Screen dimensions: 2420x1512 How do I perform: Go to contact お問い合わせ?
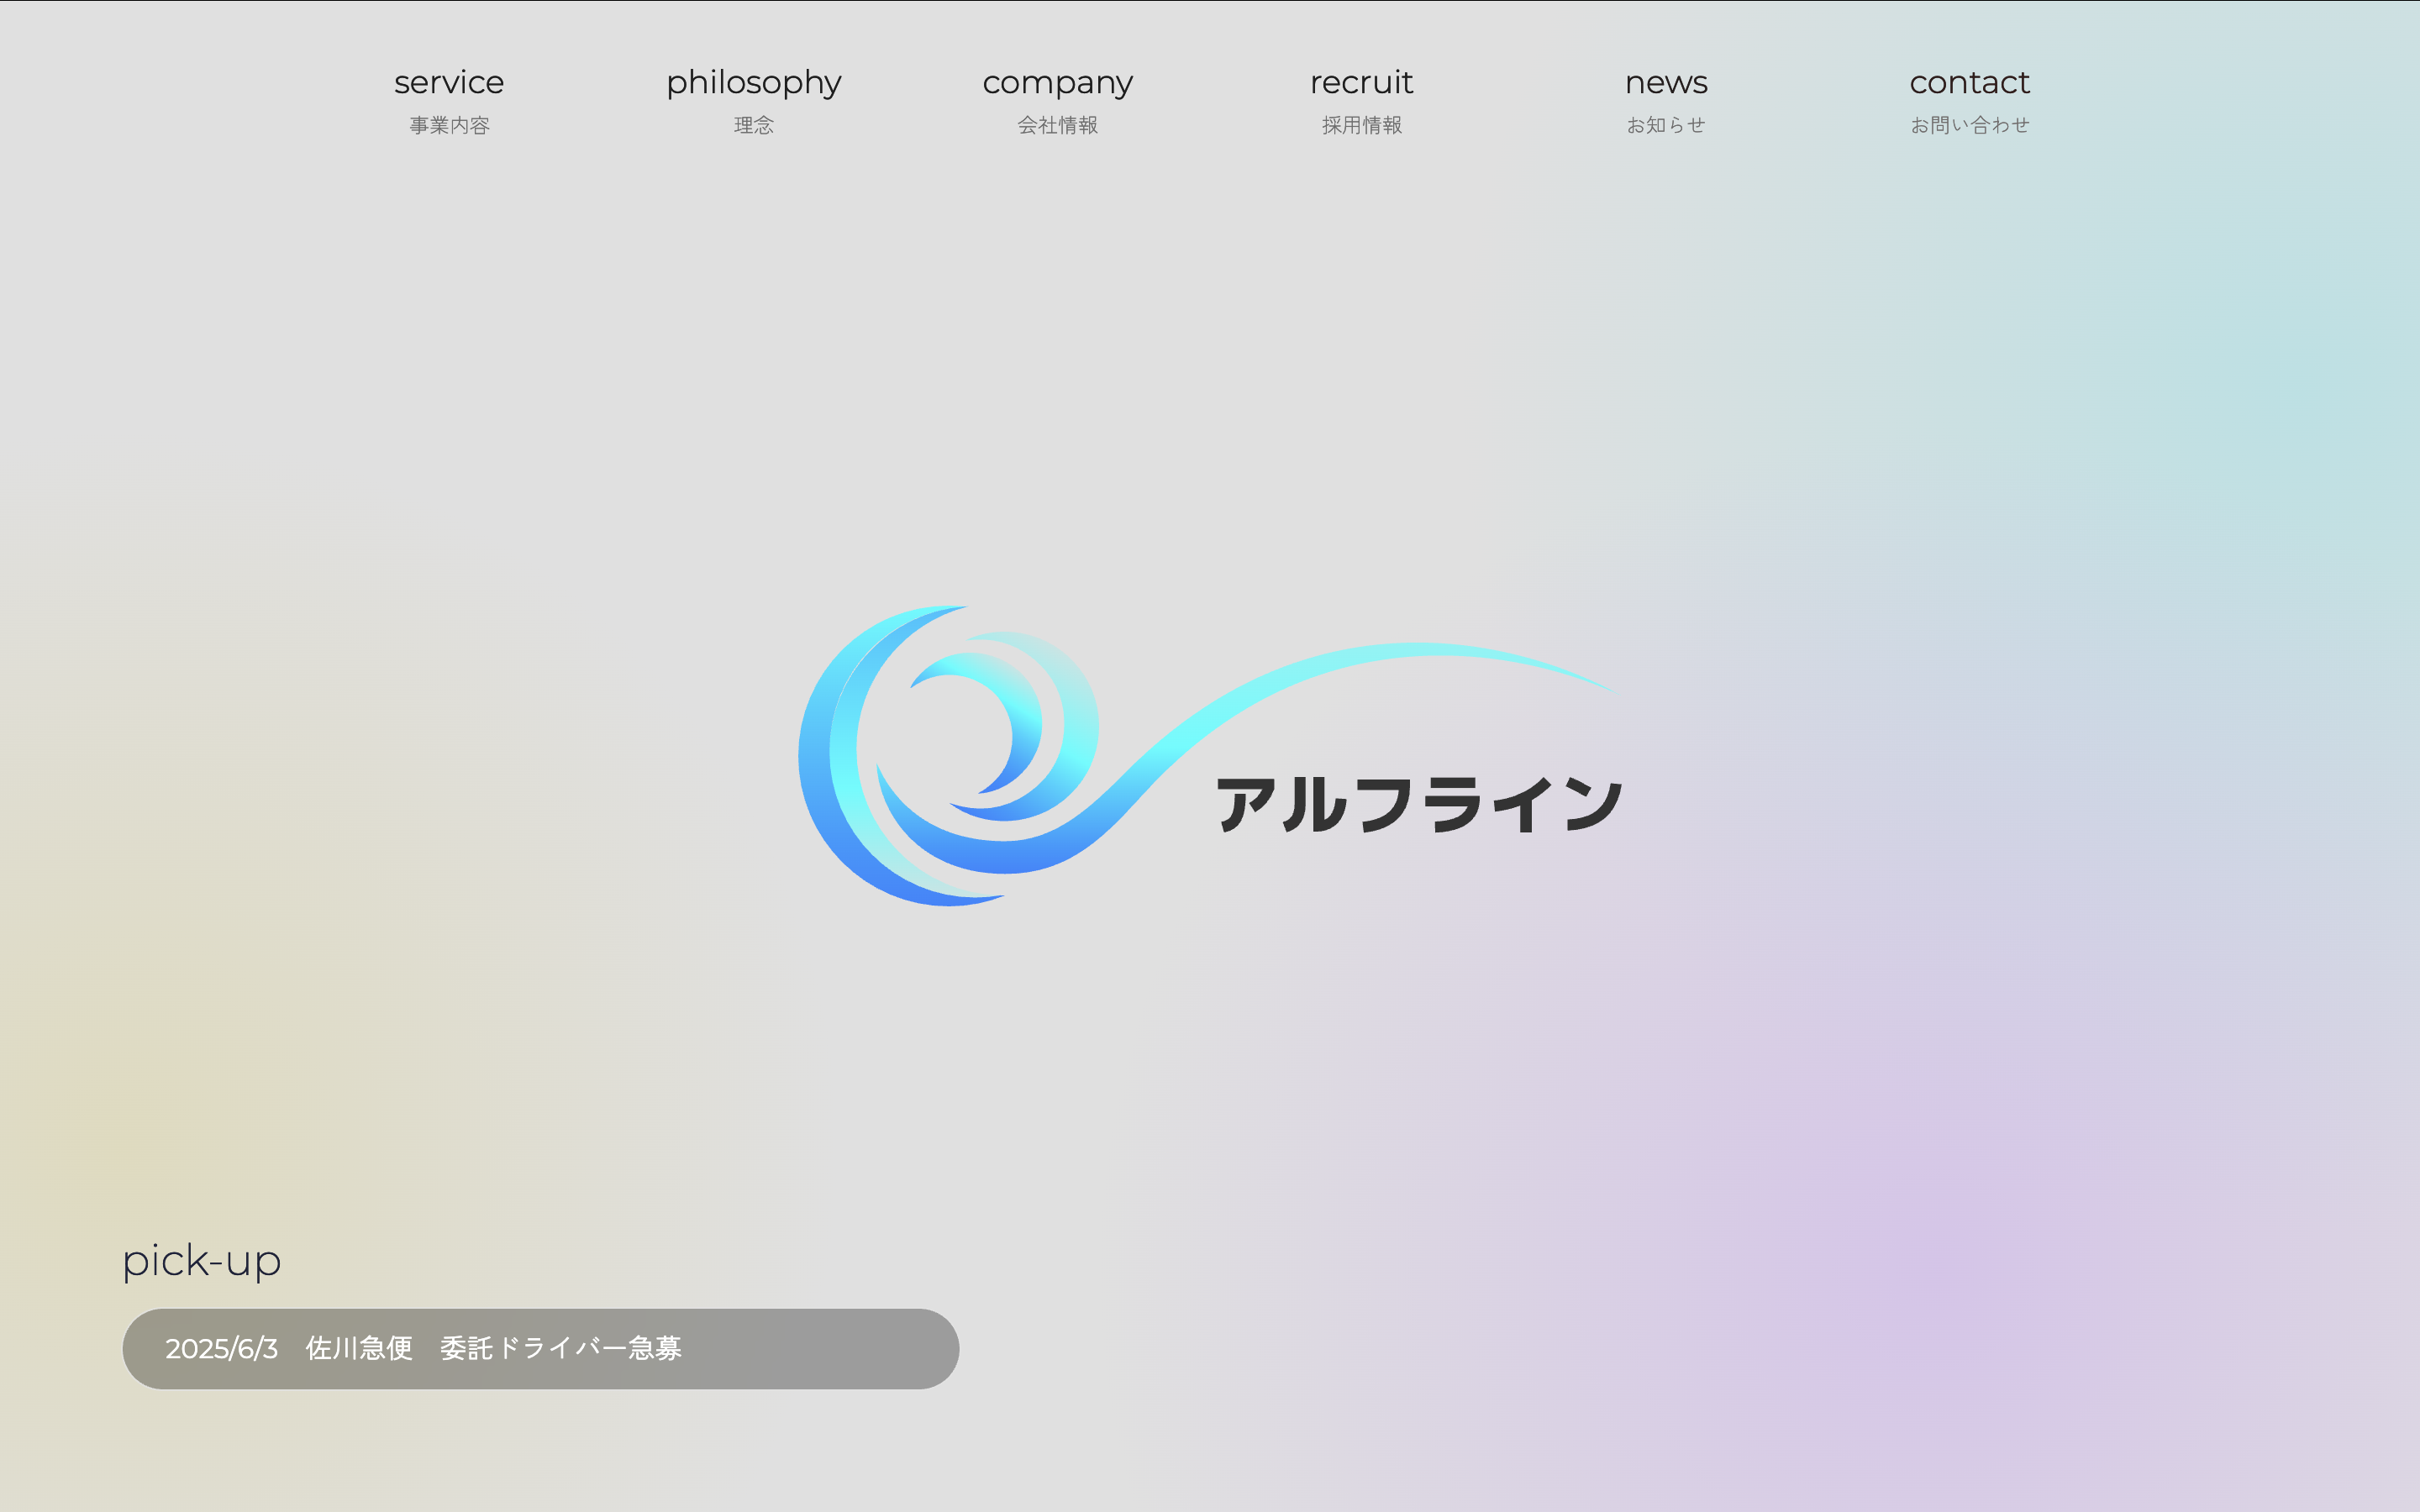point(1969,100)
